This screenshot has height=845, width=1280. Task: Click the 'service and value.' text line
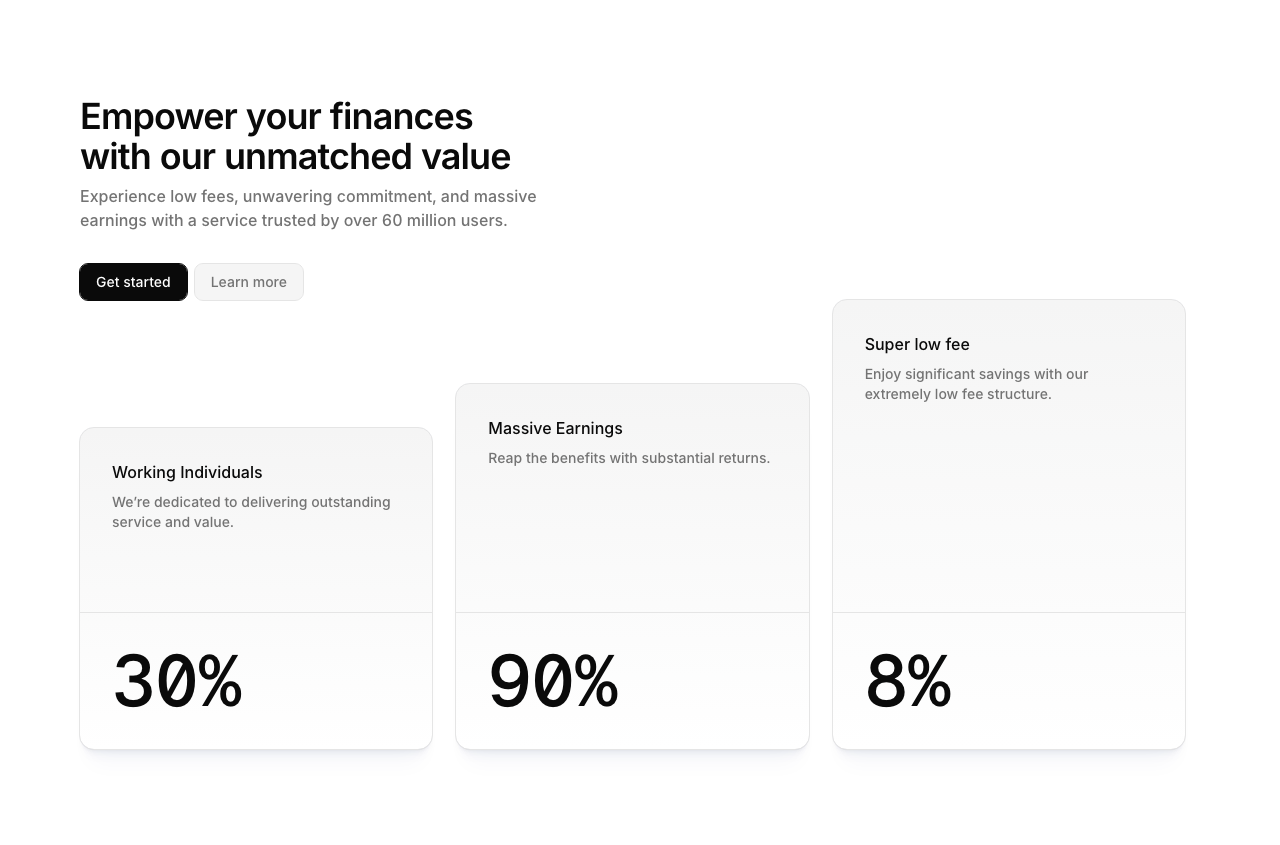tap(172, 522)
